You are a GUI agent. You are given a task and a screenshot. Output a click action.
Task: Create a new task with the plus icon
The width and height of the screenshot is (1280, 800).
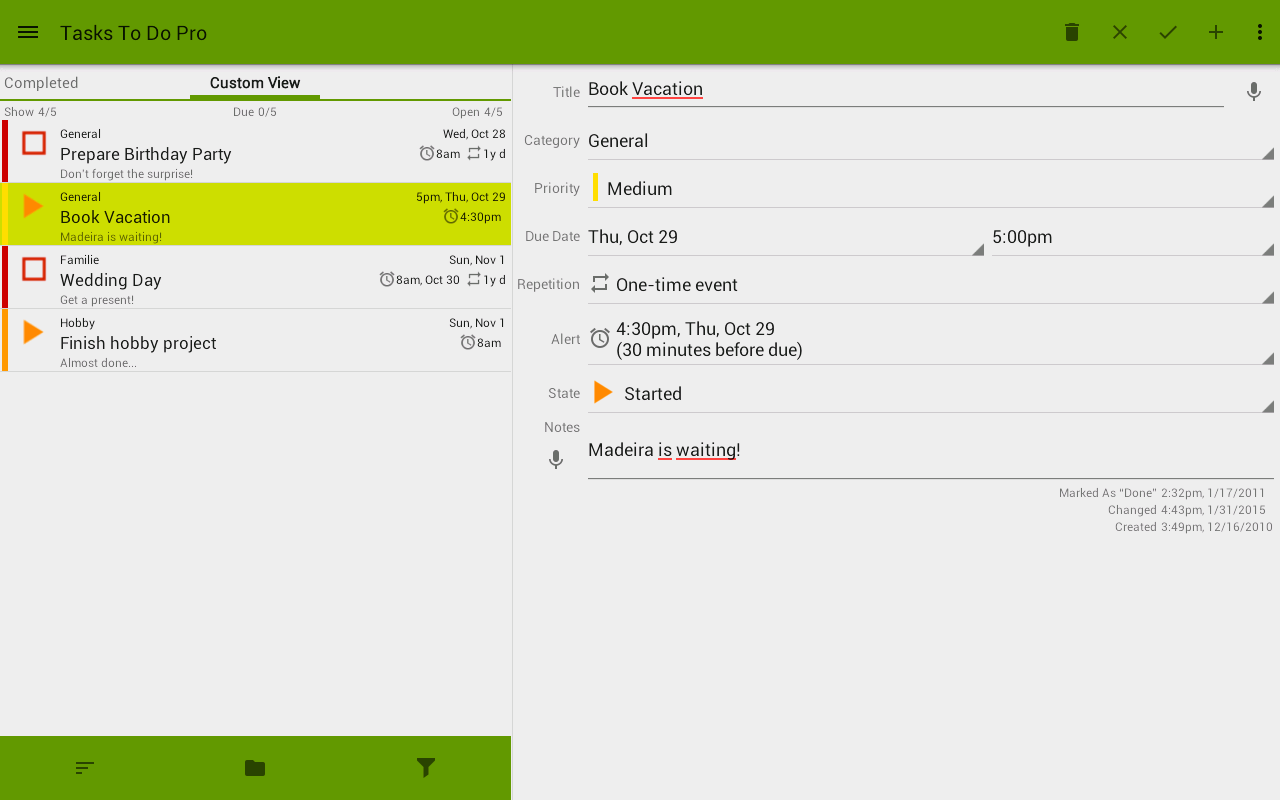(1215, 31)
